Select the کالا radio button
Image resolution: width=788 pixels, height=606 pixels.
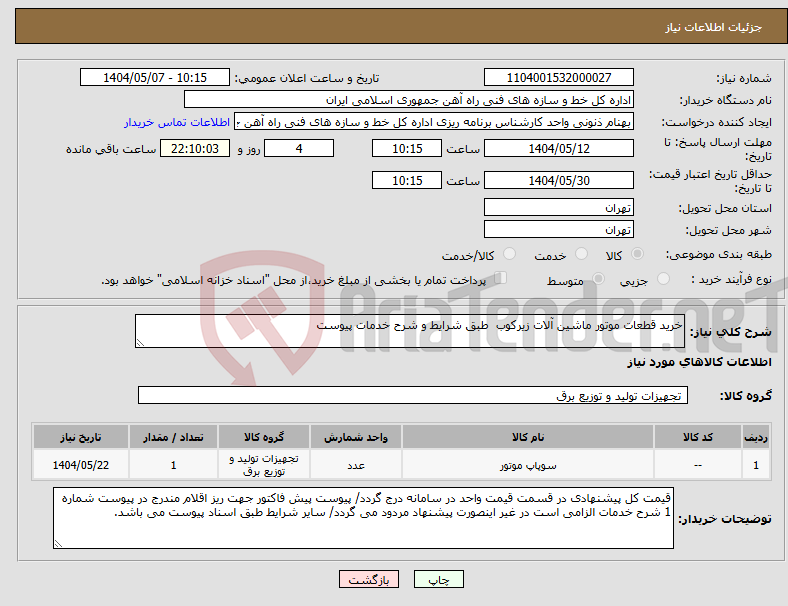[x=637, y=254]
